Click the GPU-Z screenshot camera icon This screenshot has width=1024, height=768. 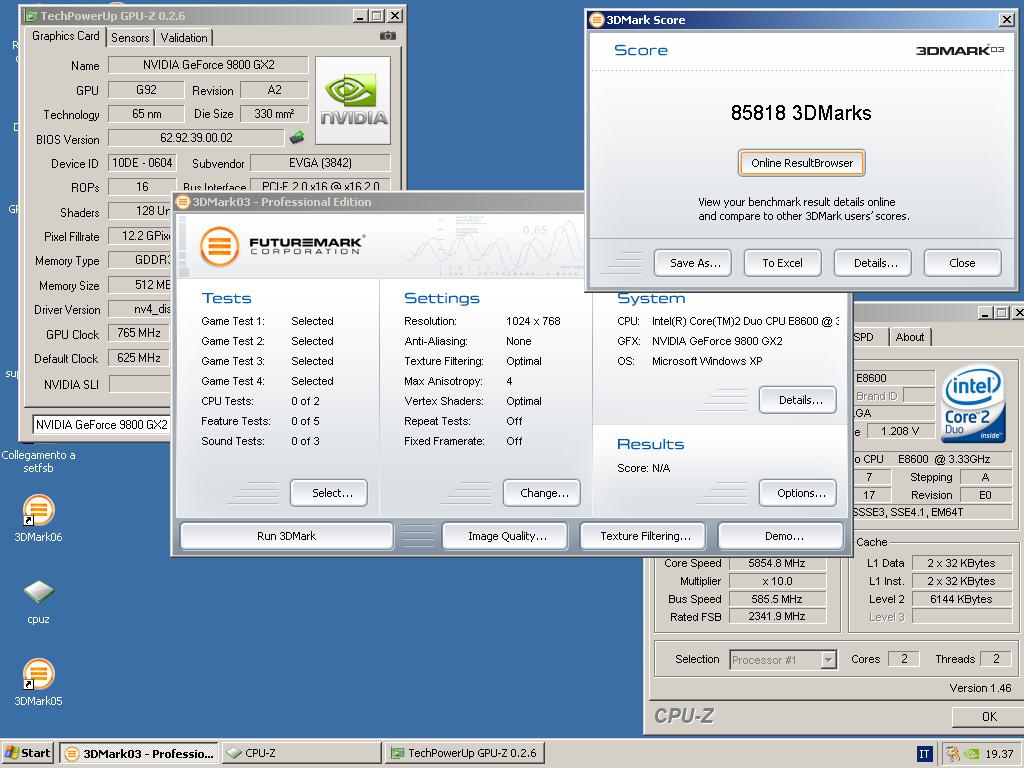(388, 36)
